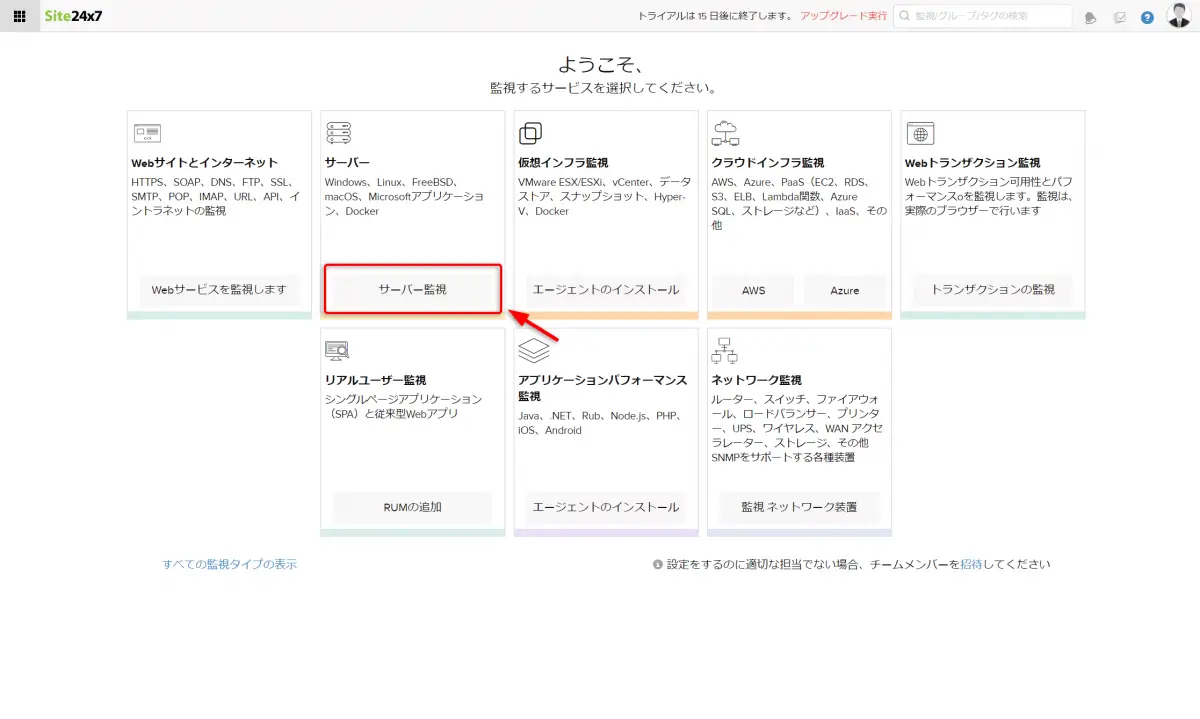Click the Webサイトとインターネット card icon

tap(147, 133)
